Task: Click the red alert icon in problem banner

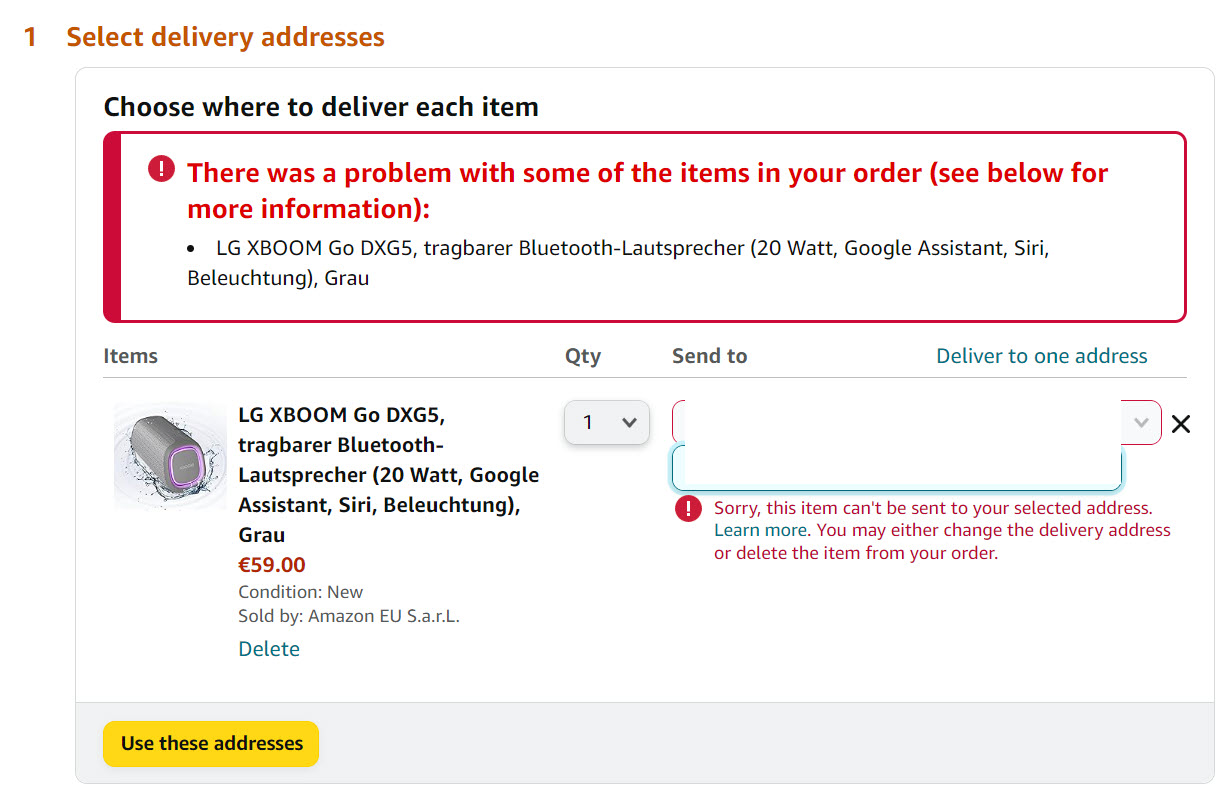Action: pos(161,169)
